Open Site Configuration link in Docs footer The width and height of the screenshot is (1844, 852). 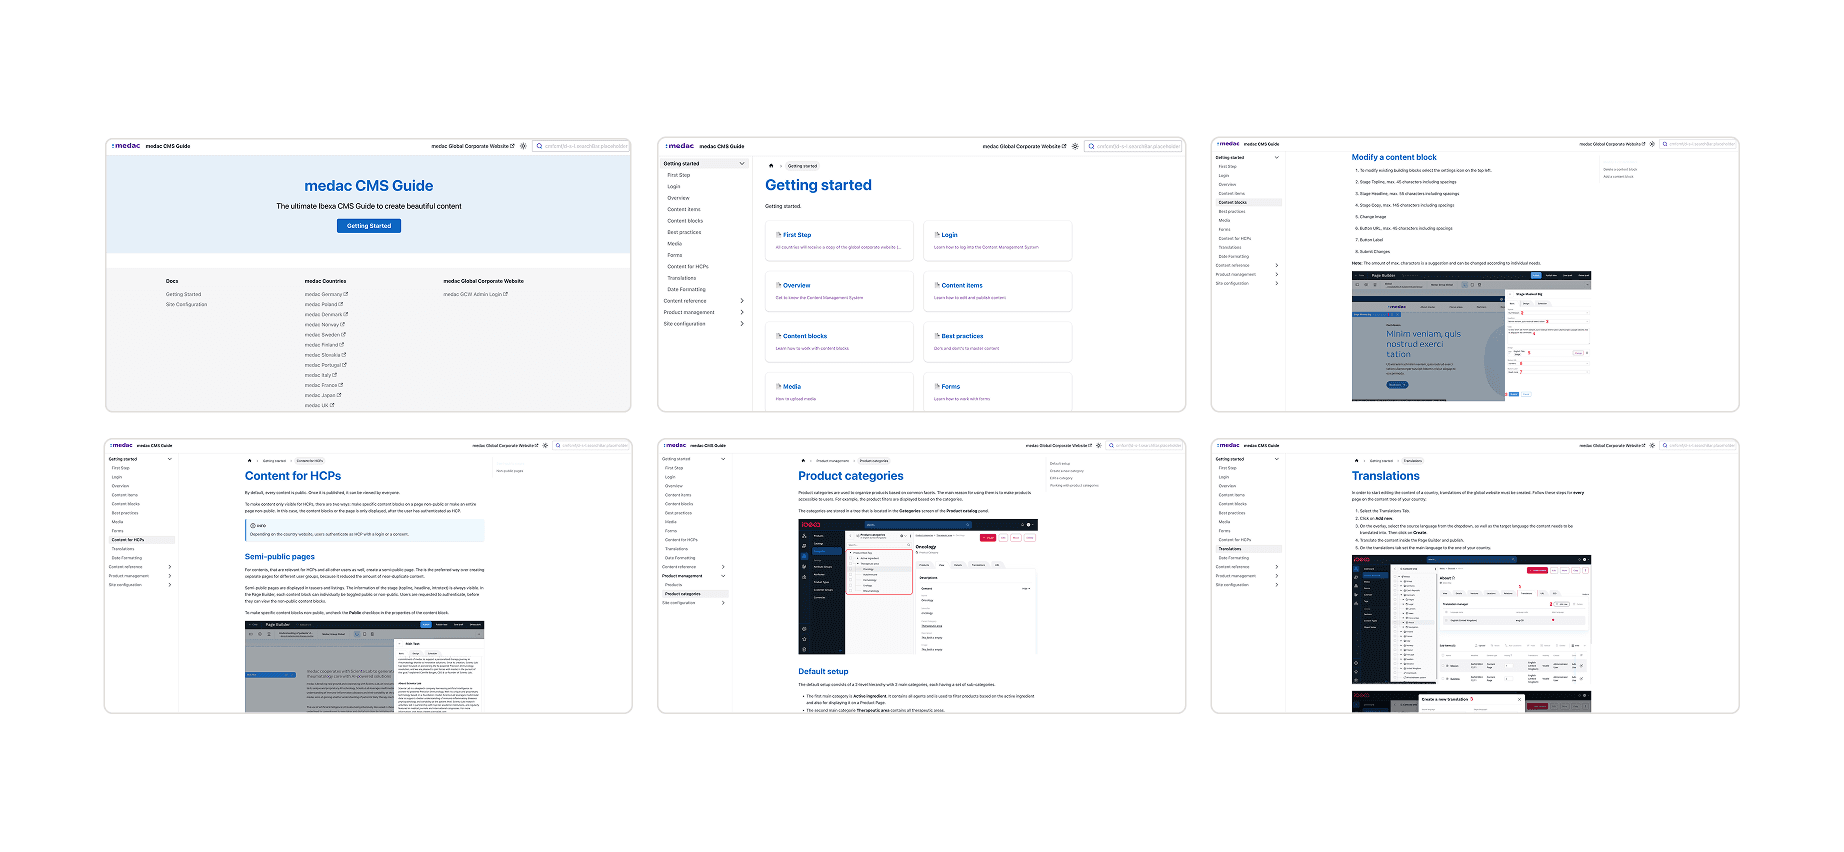(x=187, y=305)
